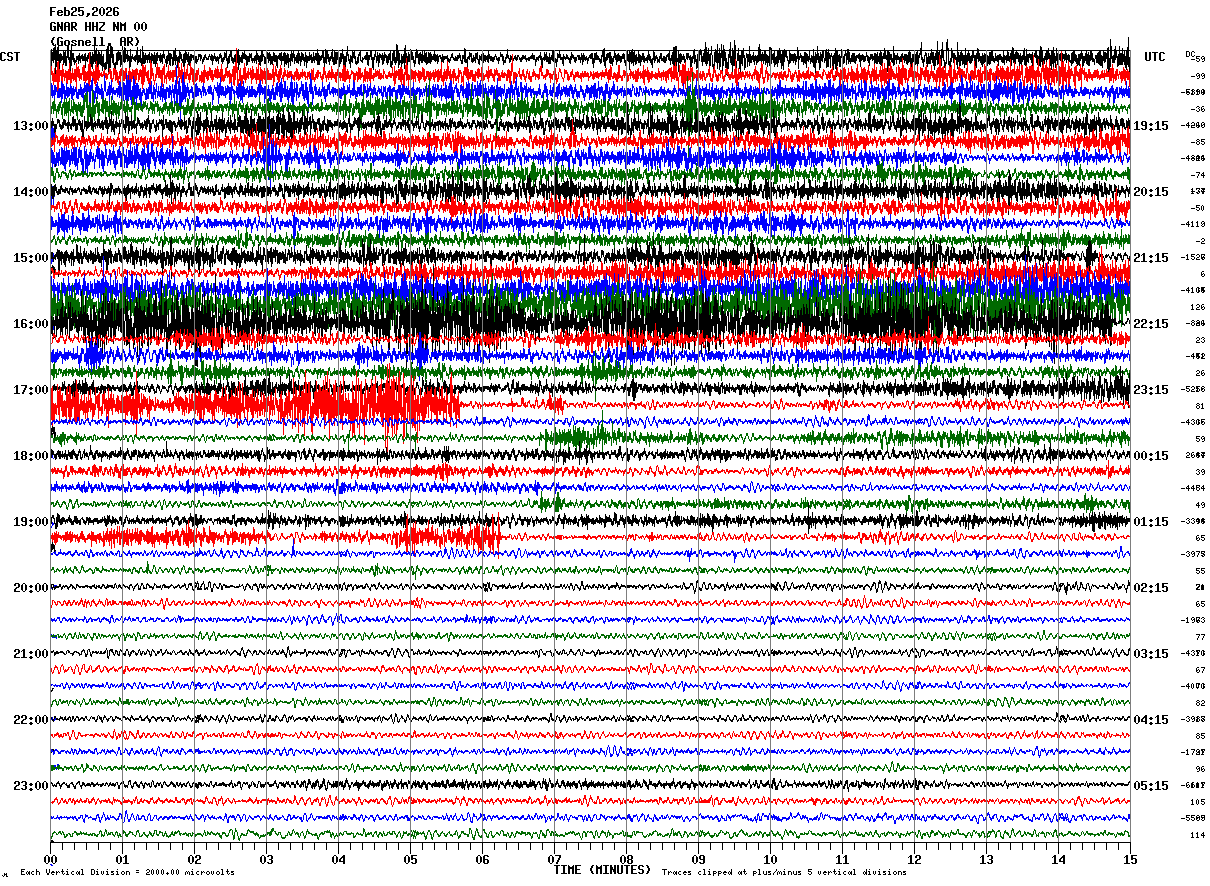
Task: Click the Feb25,2026 date header
Action: point(84,12)
